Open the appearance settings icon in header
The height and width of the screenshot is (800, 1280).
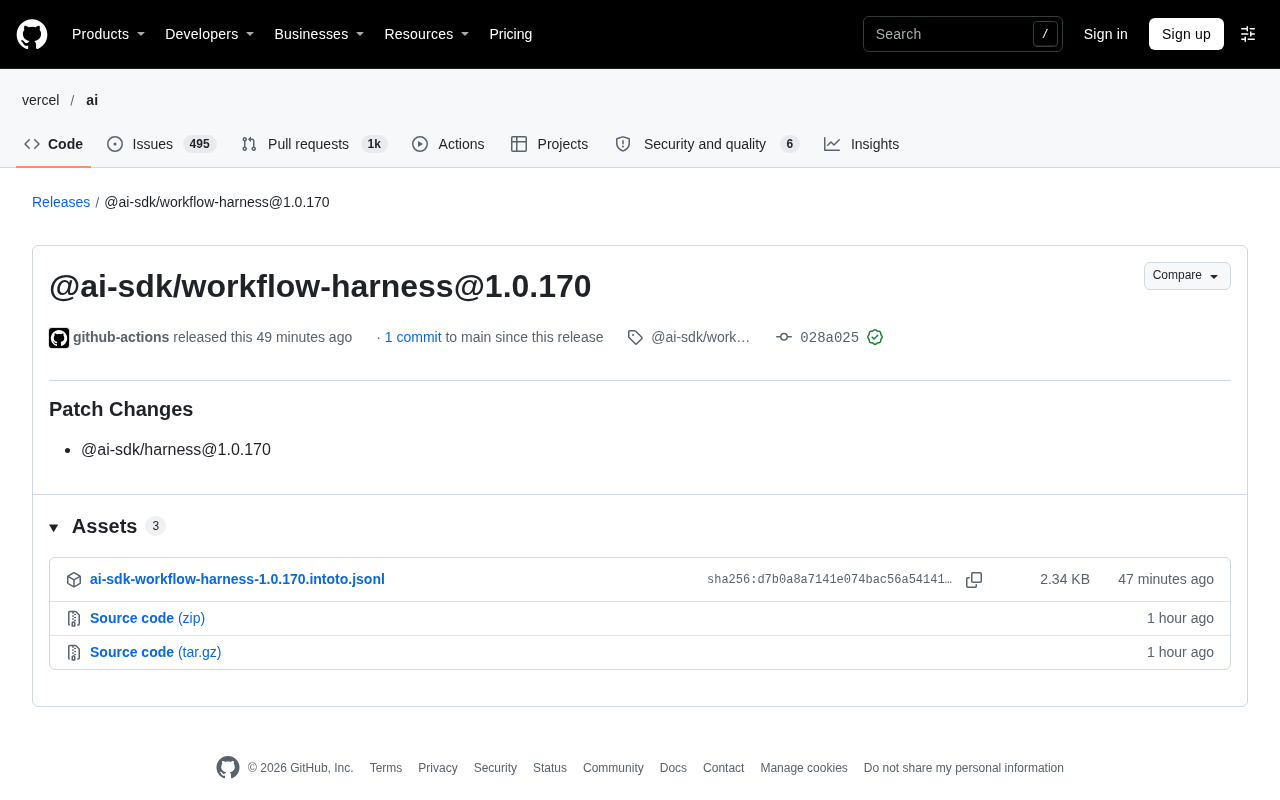pyautogui.click(x=1248, y=34)
